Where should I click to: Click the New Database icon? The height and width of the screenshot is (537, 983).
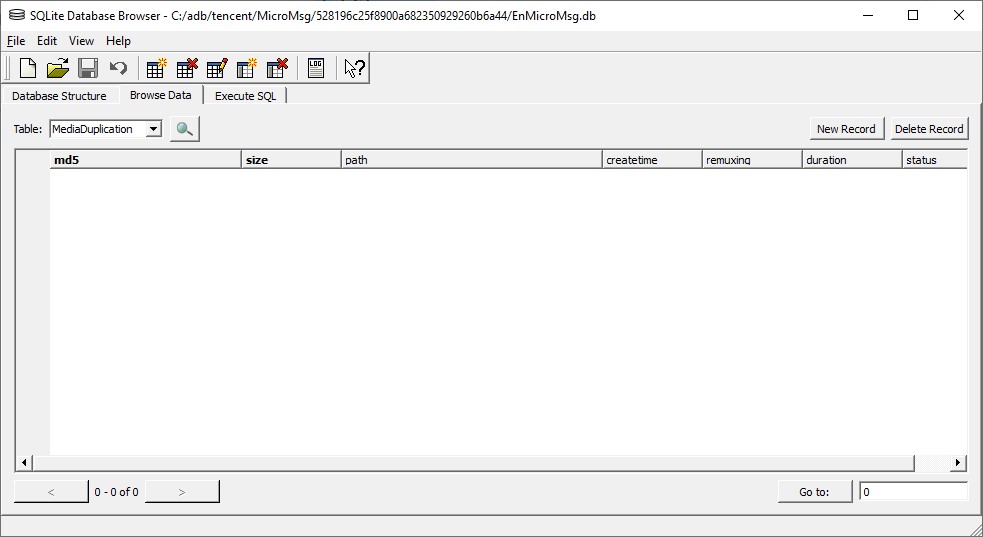(28, 68)
